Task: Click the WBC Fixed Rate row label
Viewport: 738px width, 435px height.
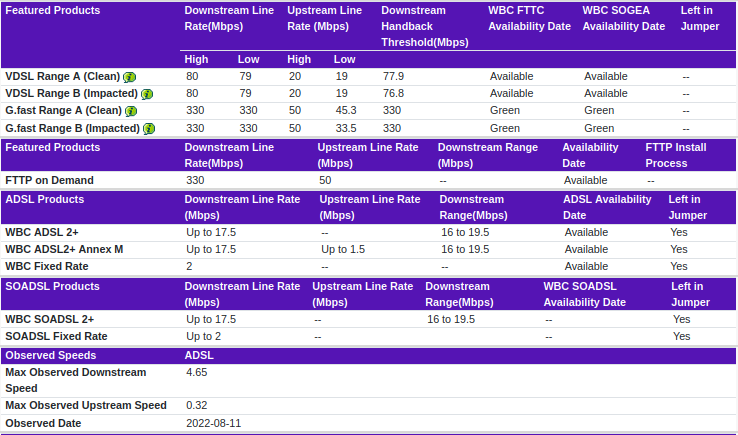Action: 47,266
